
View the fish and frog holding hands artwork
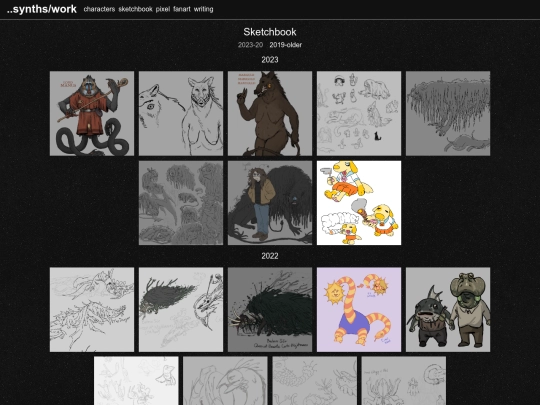point(448,310)
